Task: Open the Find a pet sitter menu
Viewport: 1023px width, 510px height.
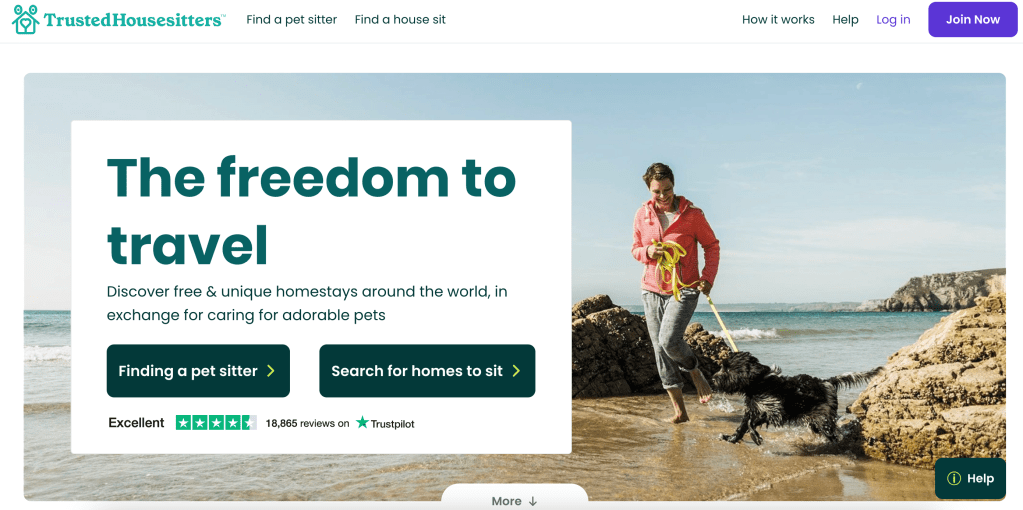Action: click(292, 20)
